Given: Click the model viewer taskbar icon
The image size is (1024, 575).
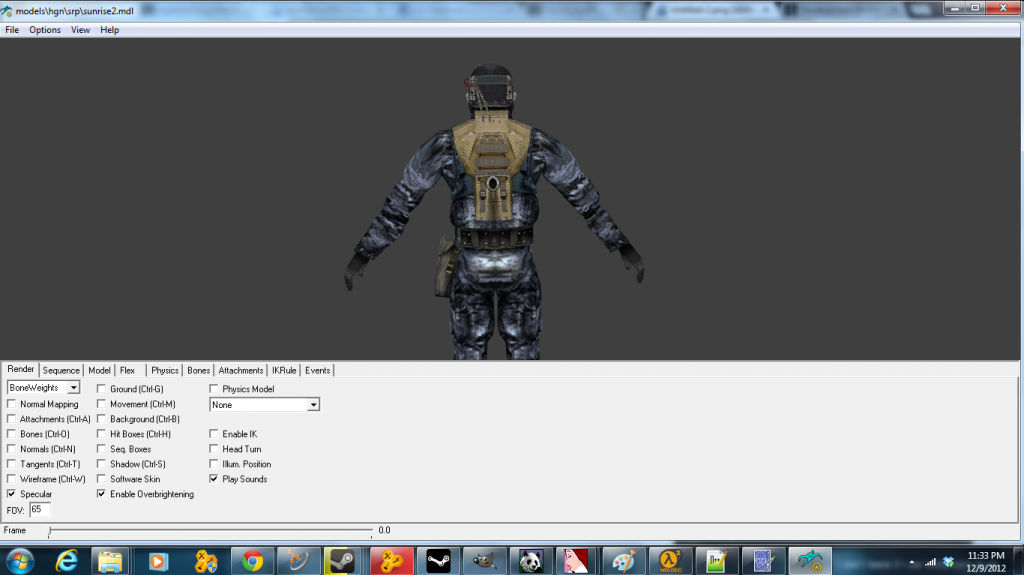Looking at the screenshot, I should pyautogui.click(x=810, y=561).
